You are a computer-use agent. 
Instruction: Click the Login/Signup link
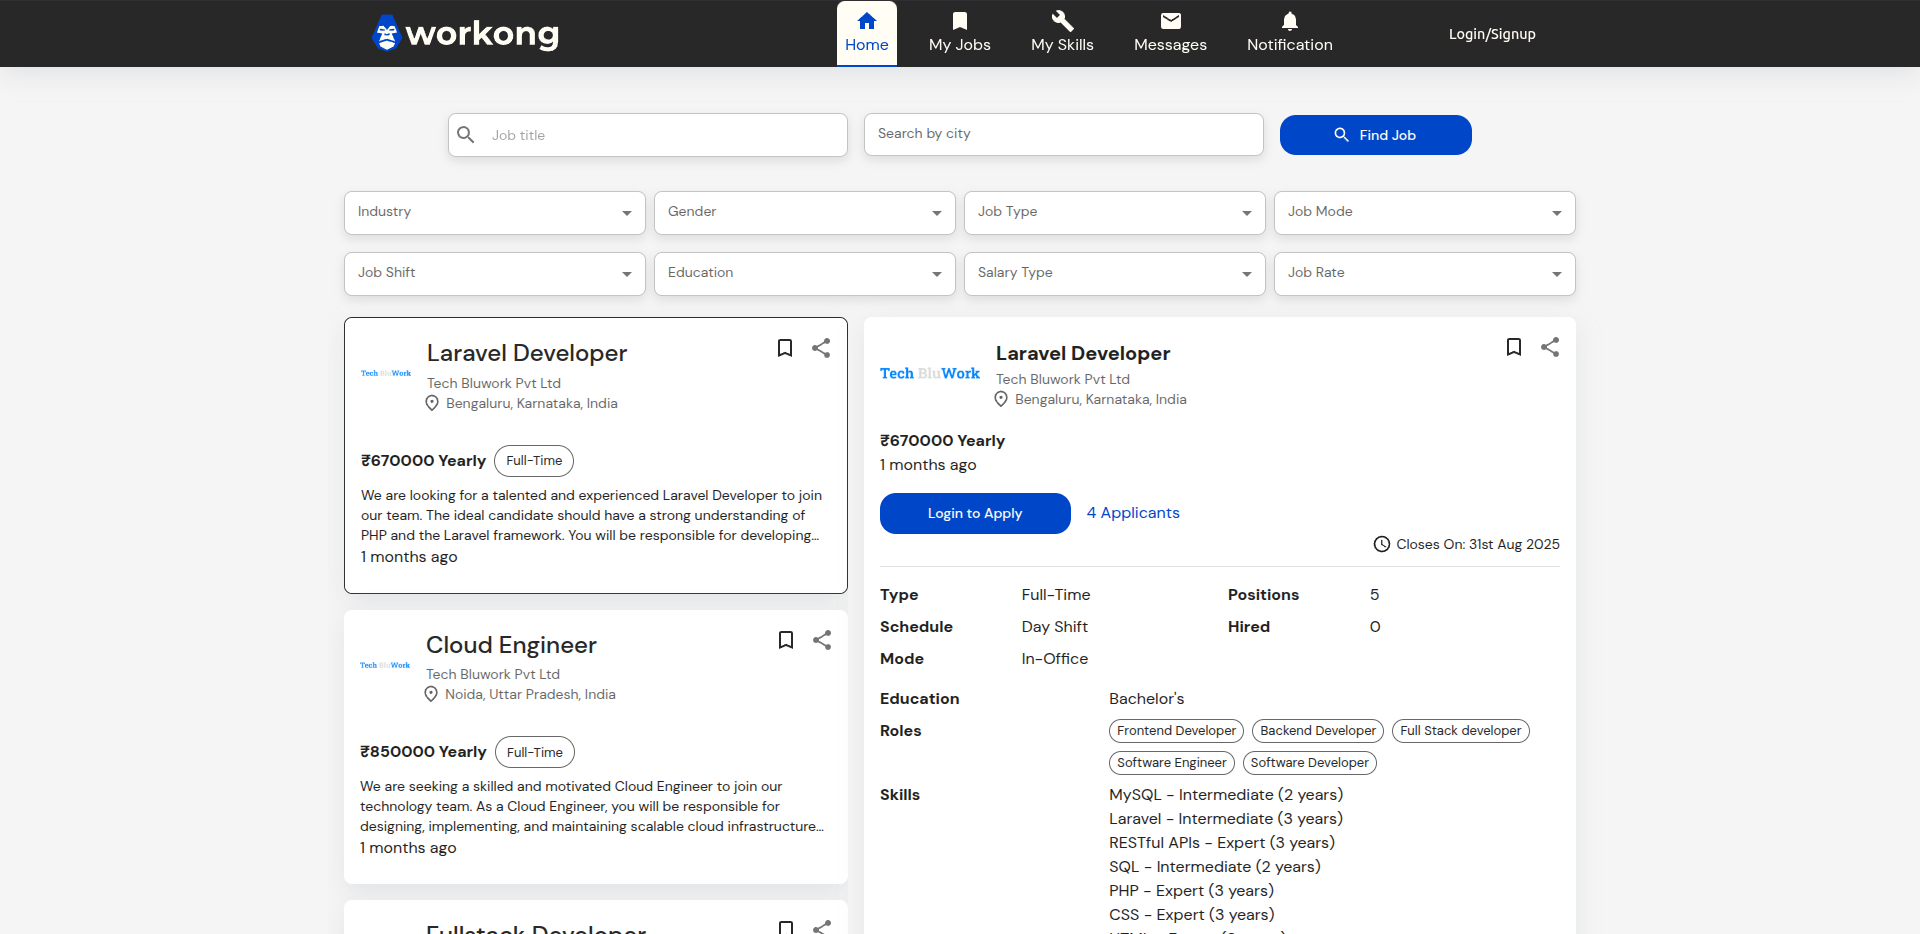pyautogui.click(x=1492, y=34)
